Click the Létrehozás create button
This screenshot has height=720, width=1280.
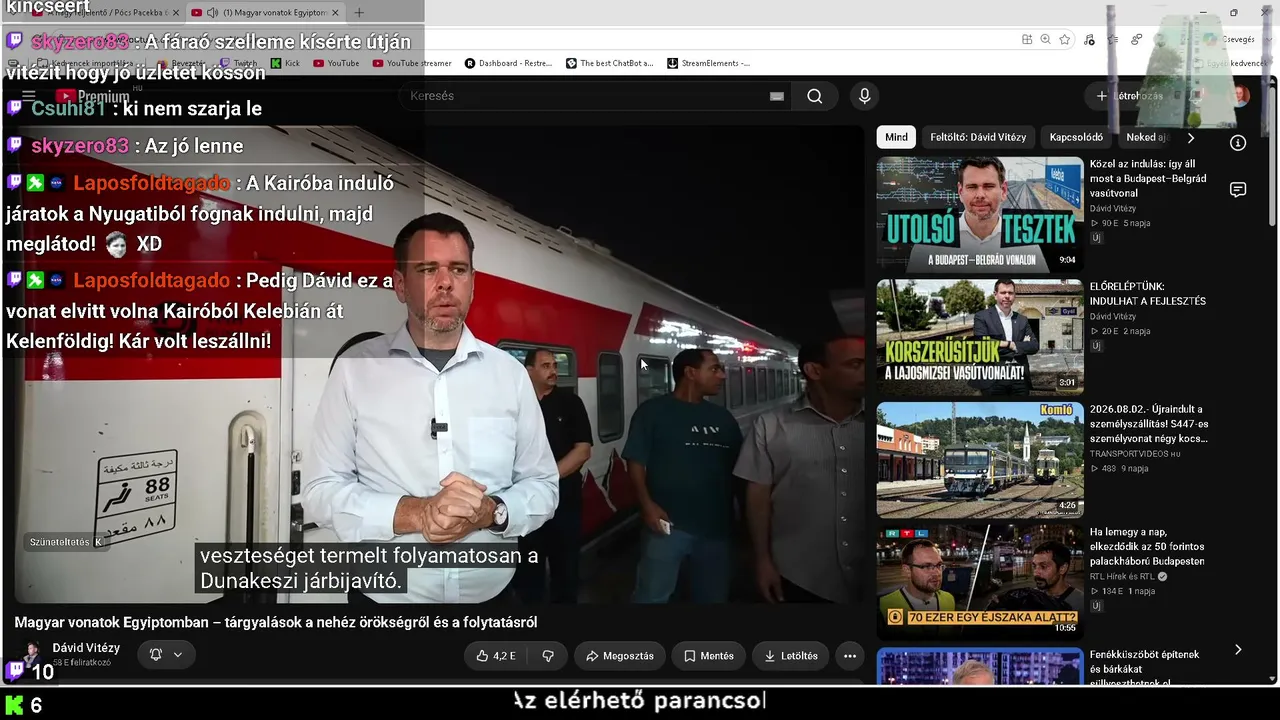click(x=1129, y=96)
